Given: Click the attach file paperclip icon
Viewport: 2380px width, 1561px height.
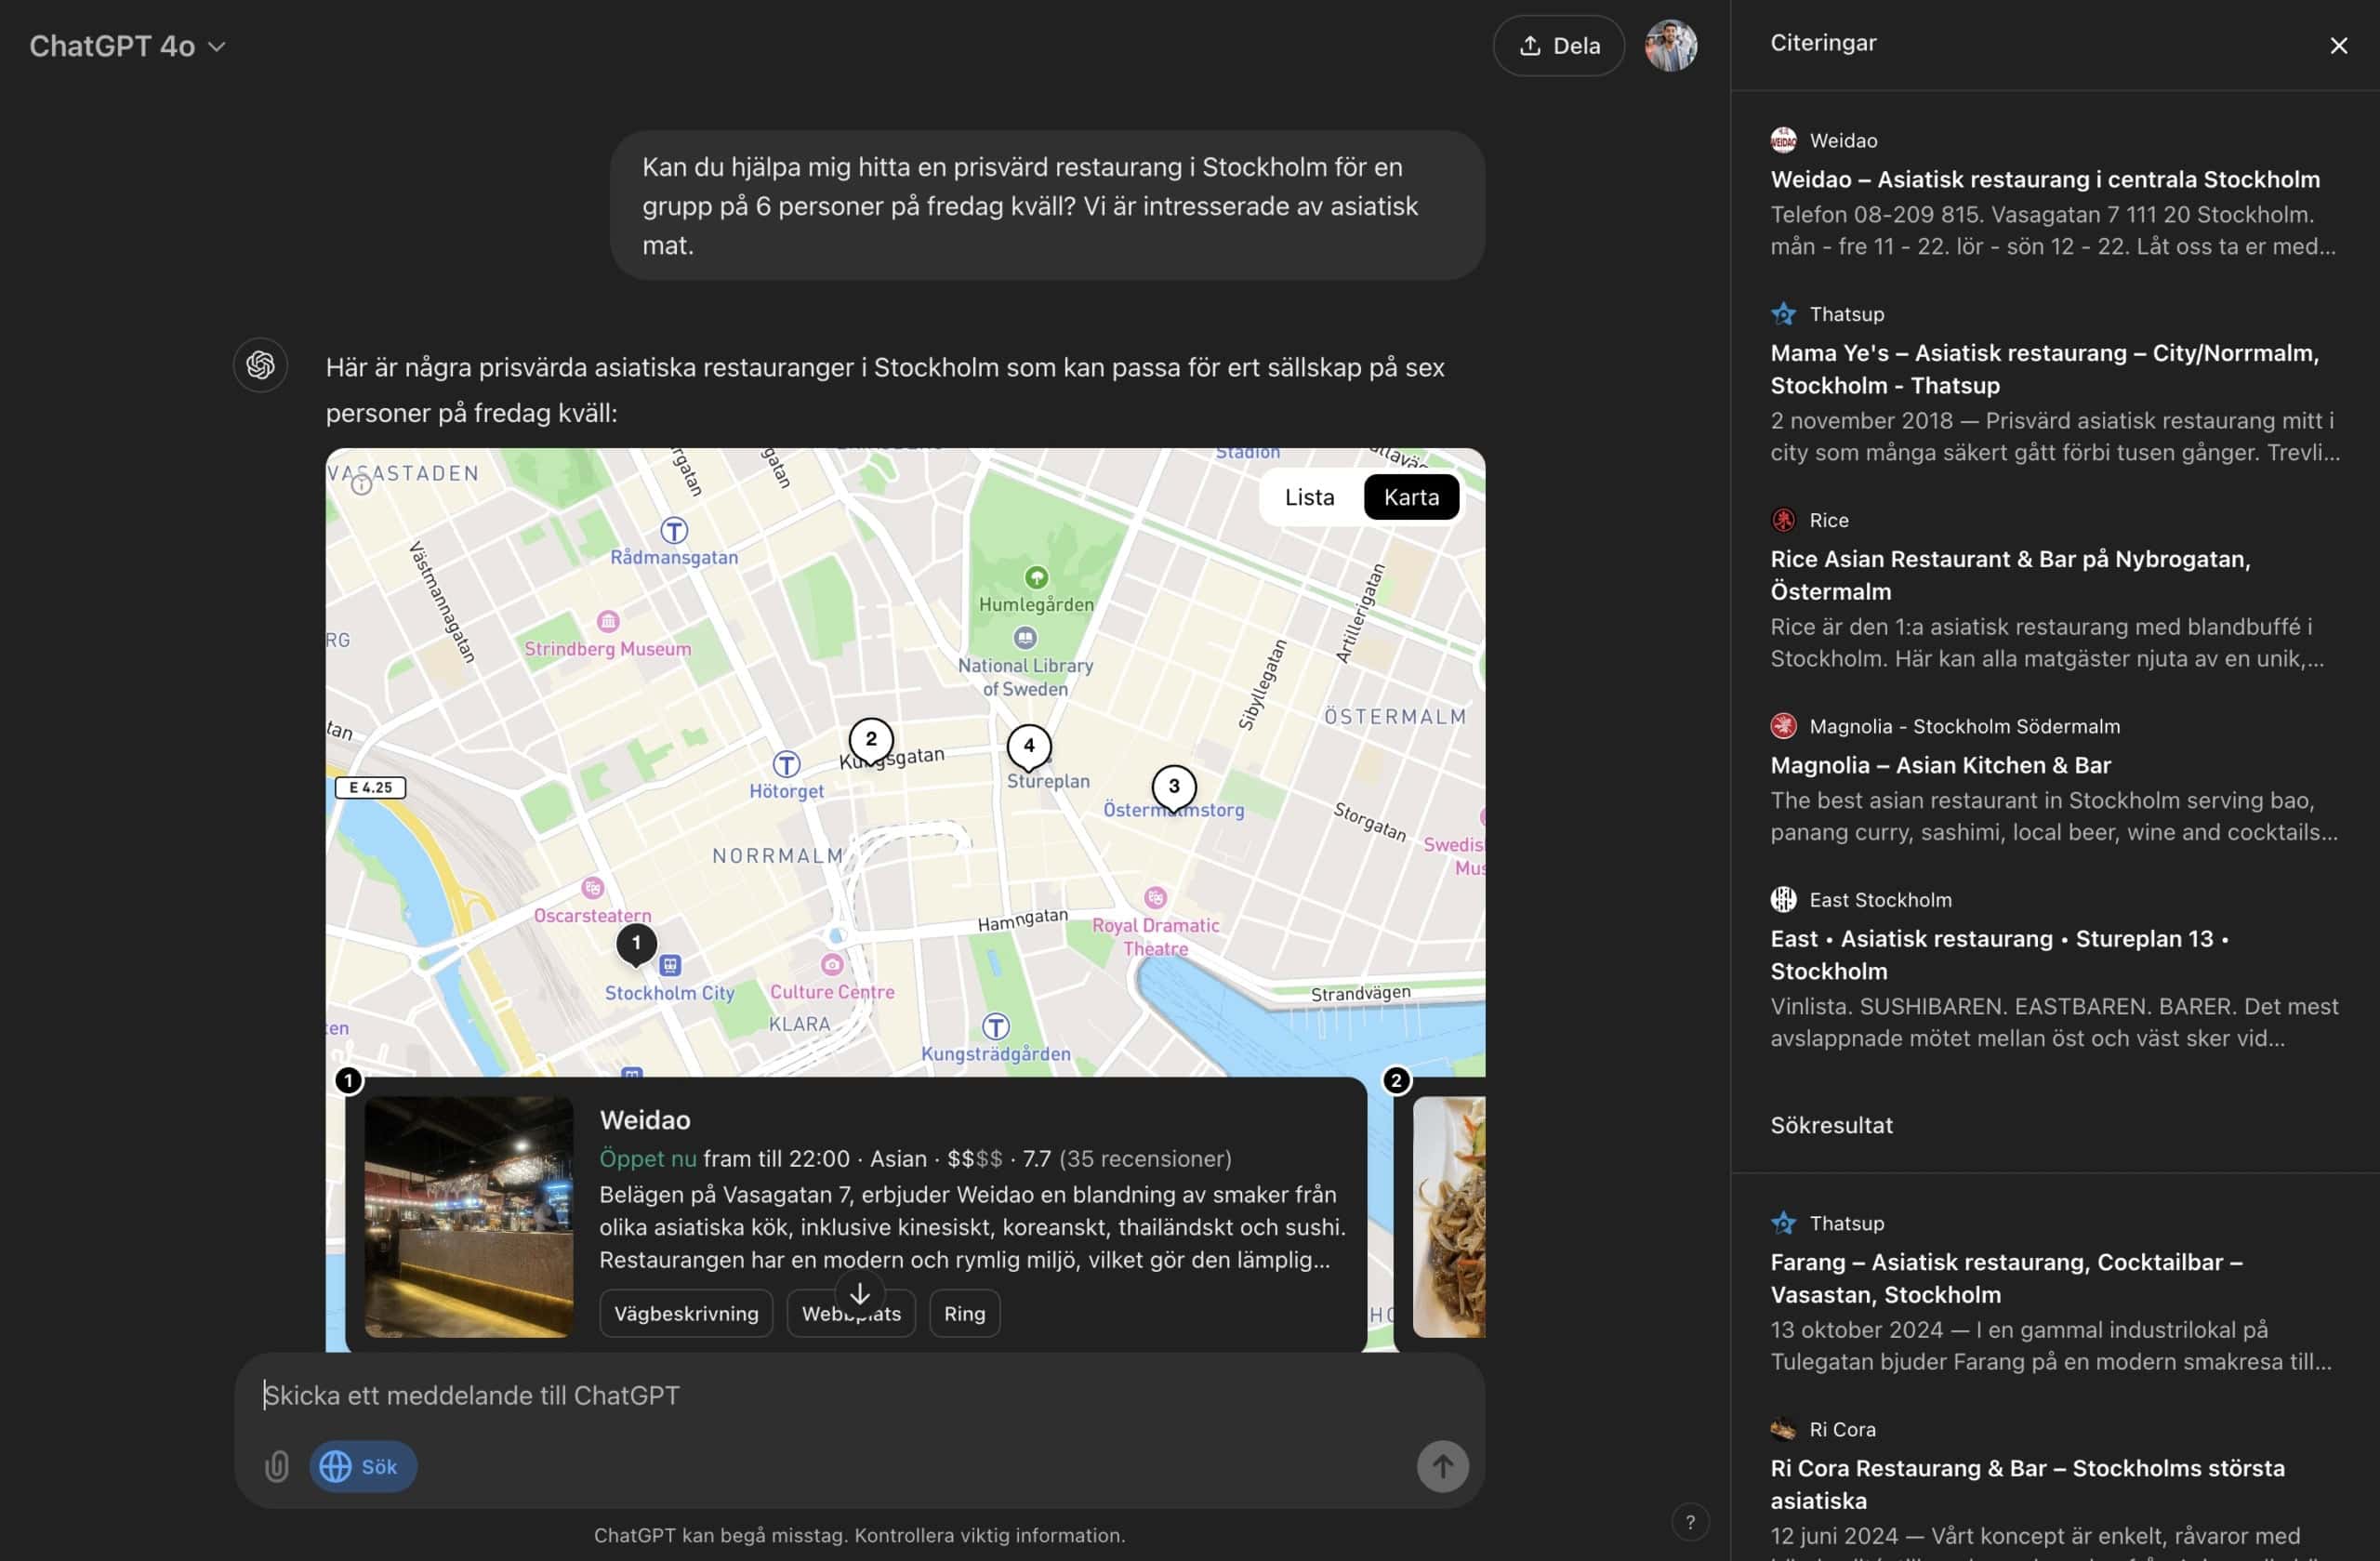Looking at the screenshot, I should click(x=276, y=1467).
